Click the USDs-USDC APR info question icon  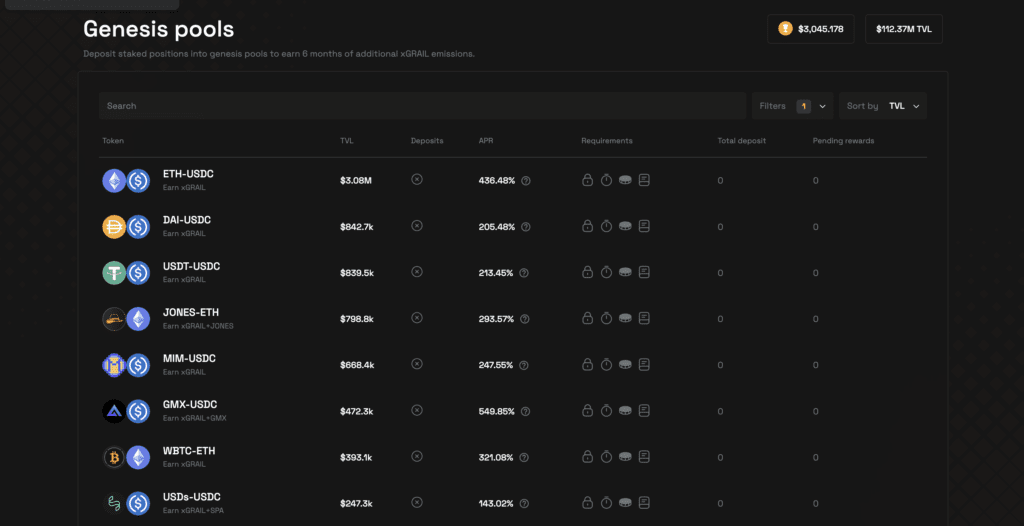[x=524, y=503]
